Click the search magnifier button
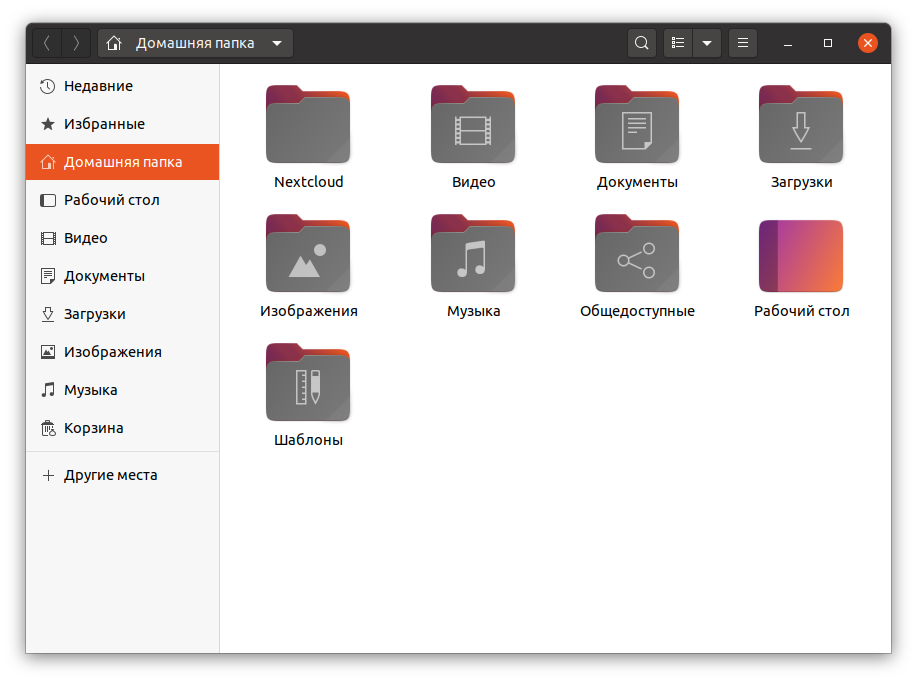Image resolution: width=917 pixels, height=682 pixels. point(642,43)
